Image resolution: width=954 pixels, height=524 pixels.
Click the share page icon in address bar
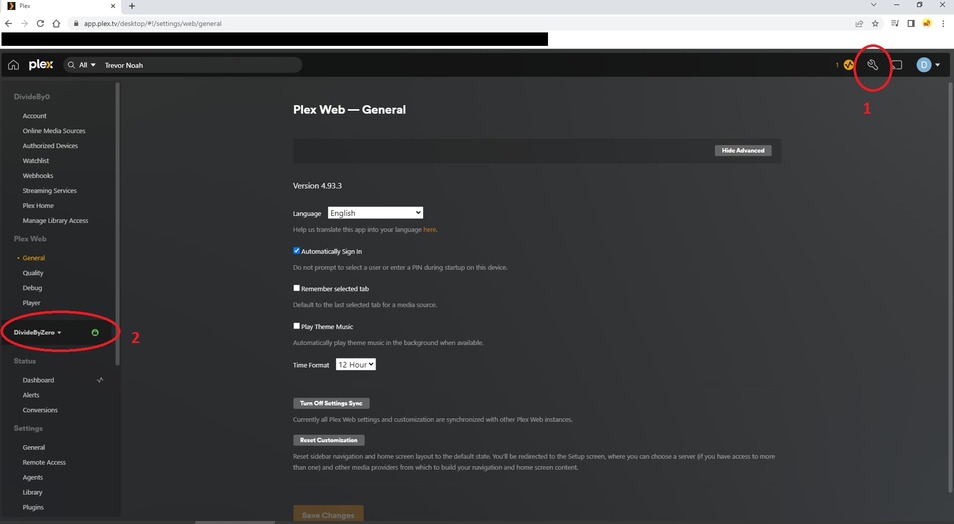[x=859, y=24]
